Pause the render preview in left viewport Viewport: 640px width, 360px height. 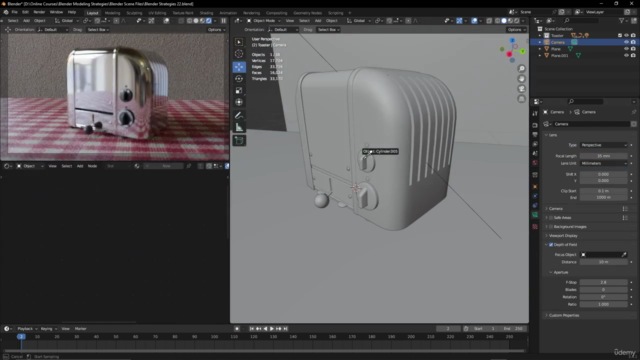coord(224,20)
